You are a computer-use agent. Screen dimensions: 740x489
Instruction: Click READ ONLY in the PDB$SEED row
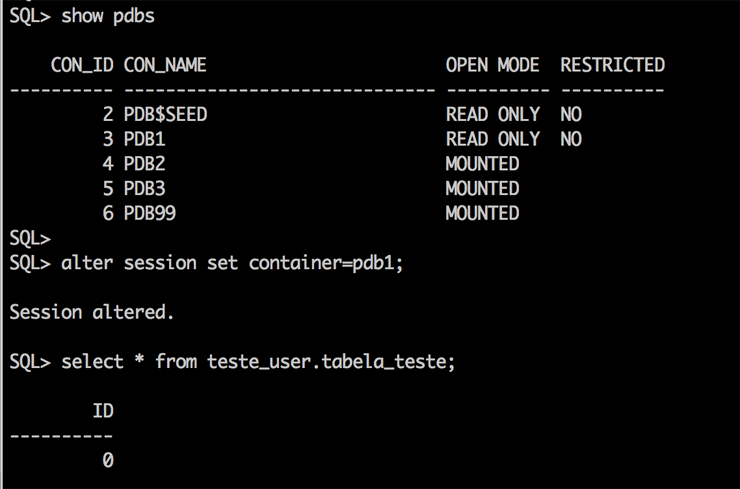tap(492, 114)
